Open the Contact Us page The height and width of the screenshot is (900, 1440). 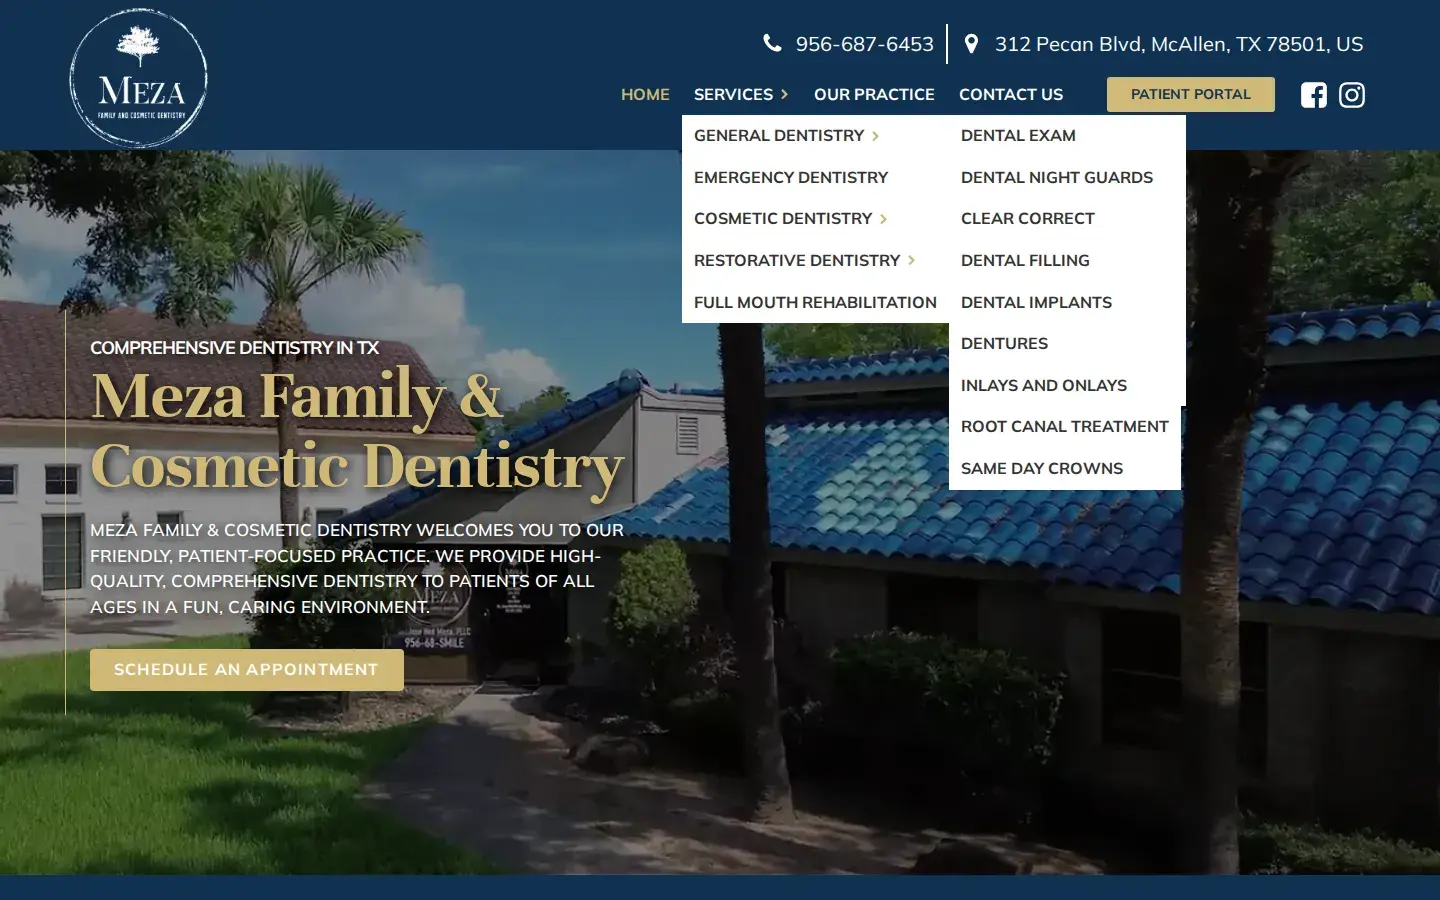pyautogui.click(x=1011, y=94)
